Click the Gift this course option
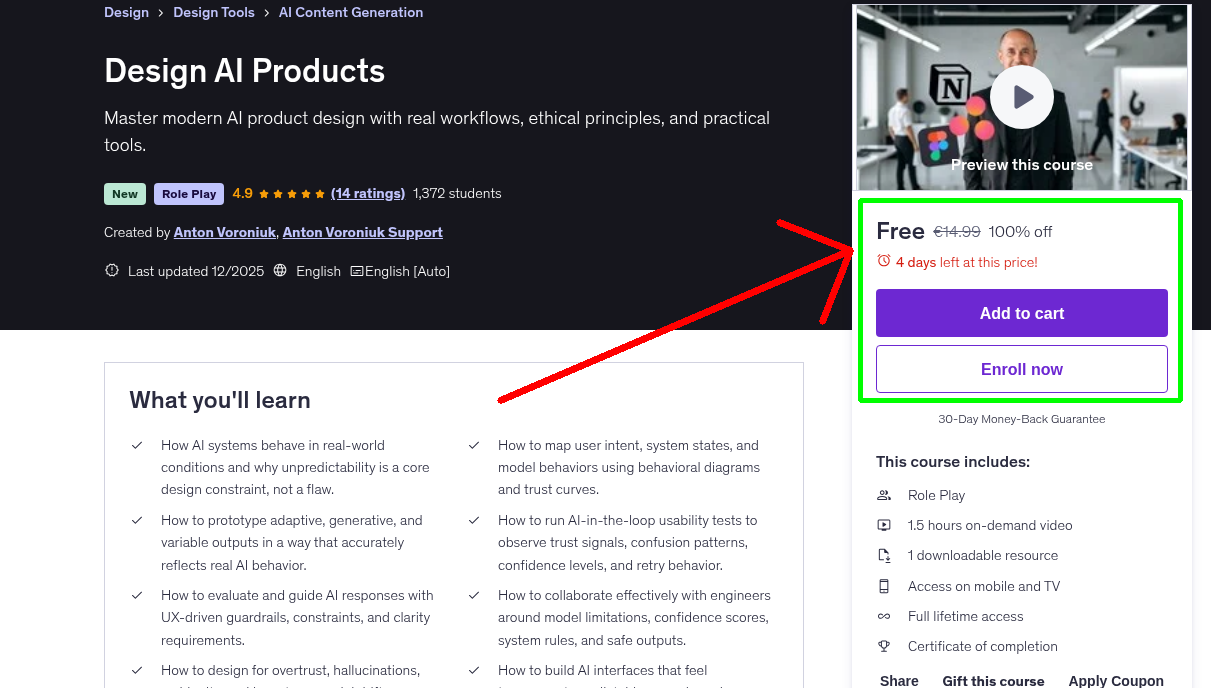Image resolution: width=1211 pixels, height=688 pixels. 993,680
